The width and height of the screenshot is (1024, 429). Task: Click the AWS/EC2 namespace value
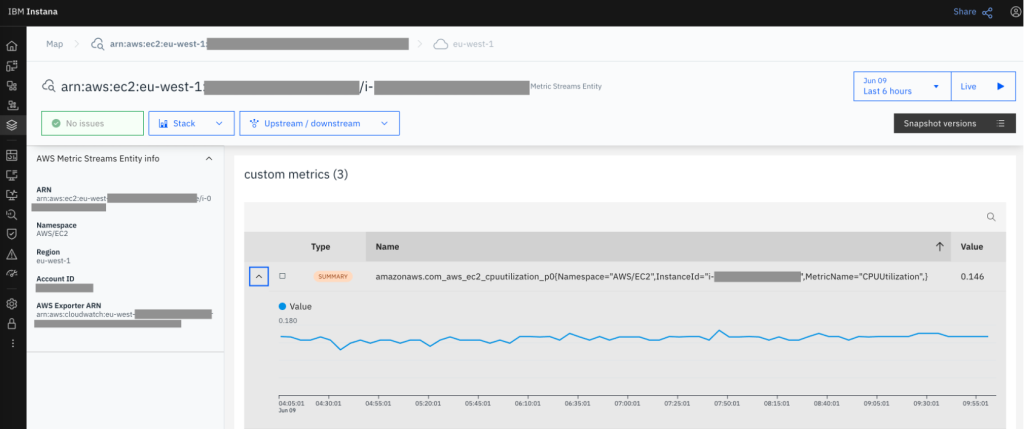coord(52,233)
